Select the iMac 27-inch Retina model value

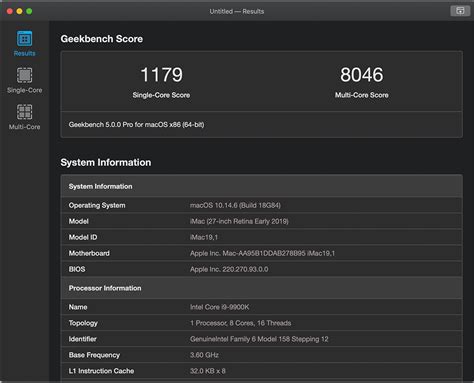(239, 221)
